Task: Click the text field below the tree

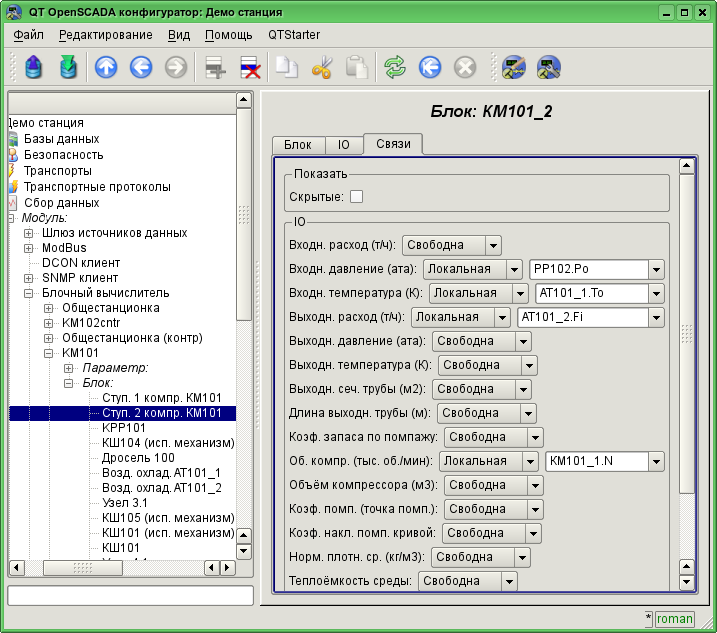Action: tap(130, 596)
